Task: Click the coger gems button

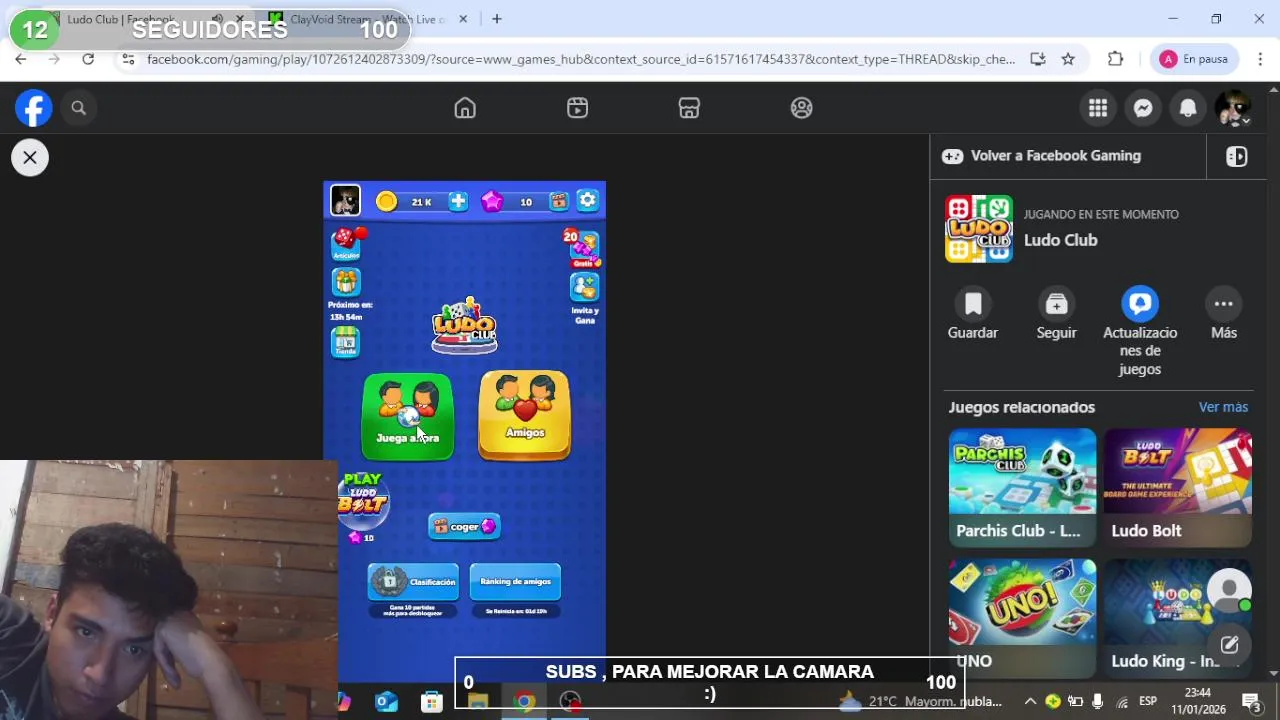Action: (x=465, y=526)
